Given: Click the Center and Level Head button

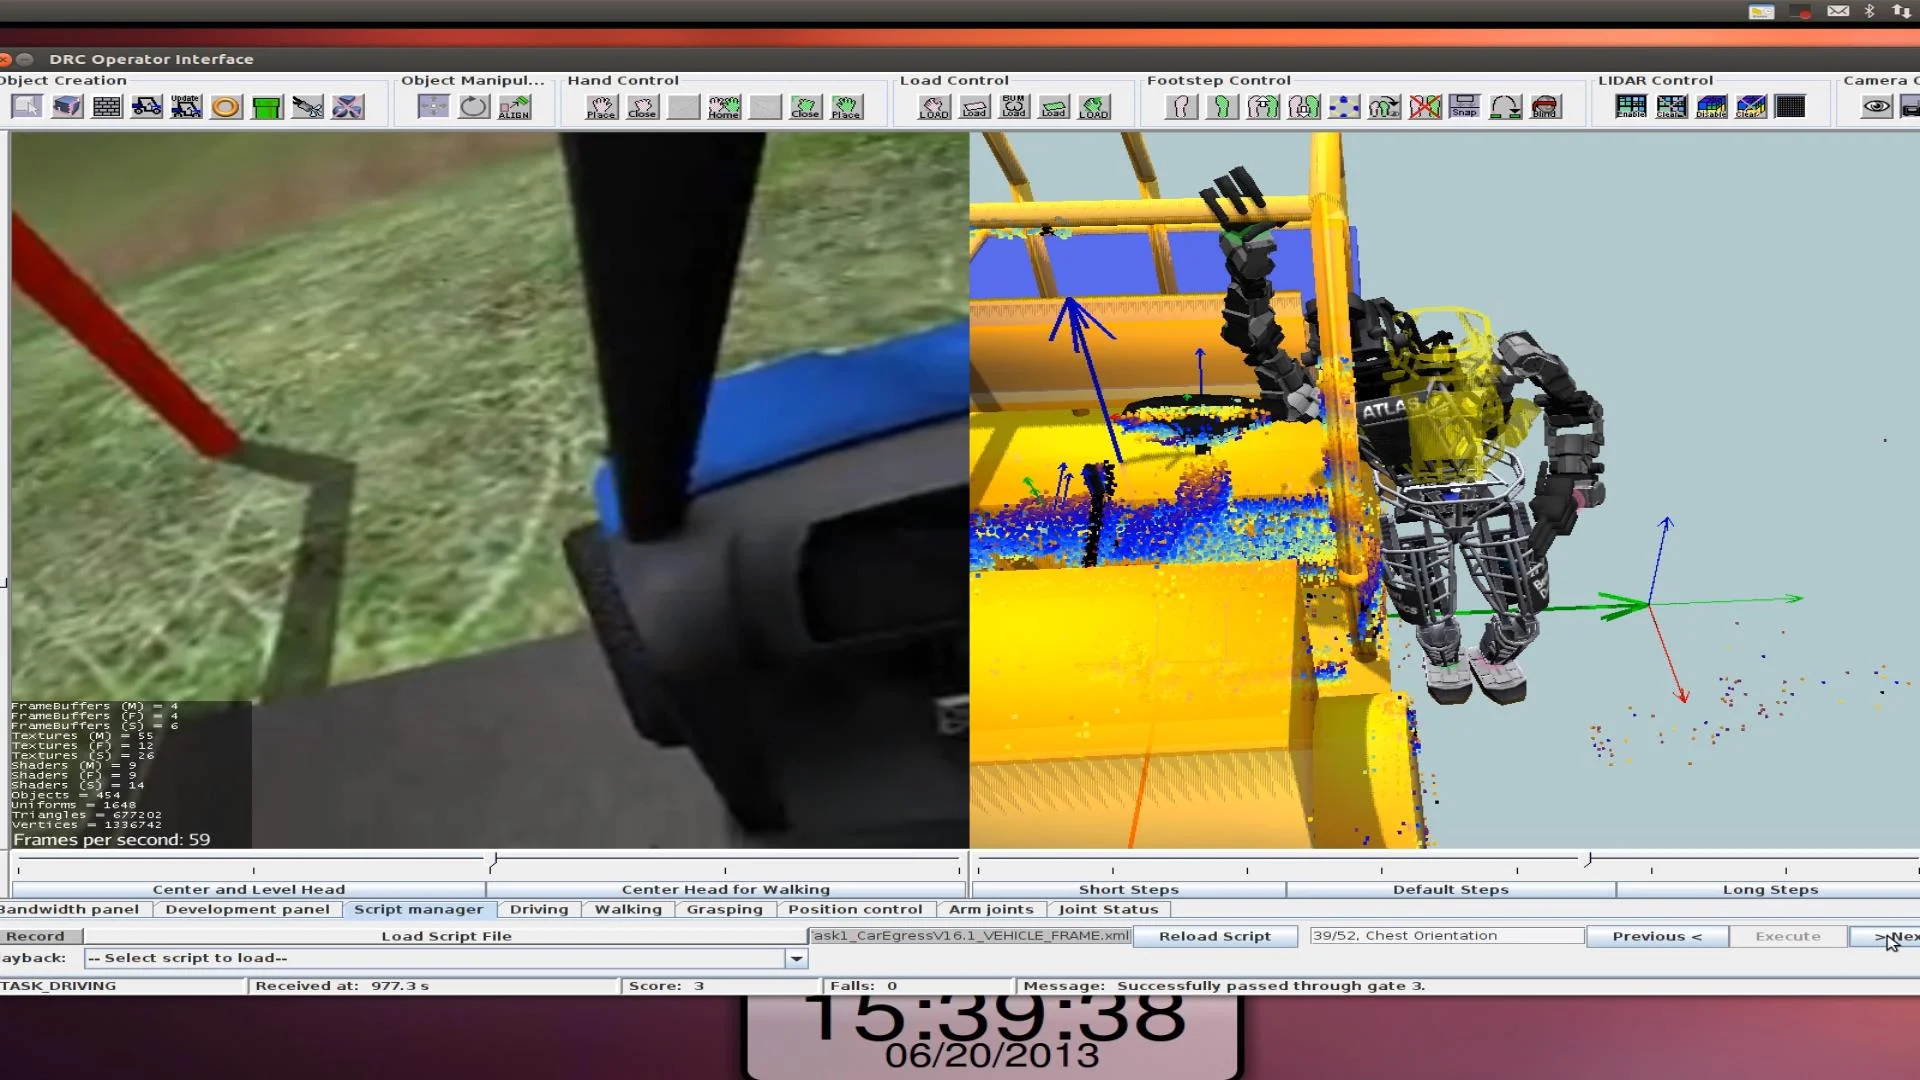Looking at the screenshot, I should [x=249, y=889].
